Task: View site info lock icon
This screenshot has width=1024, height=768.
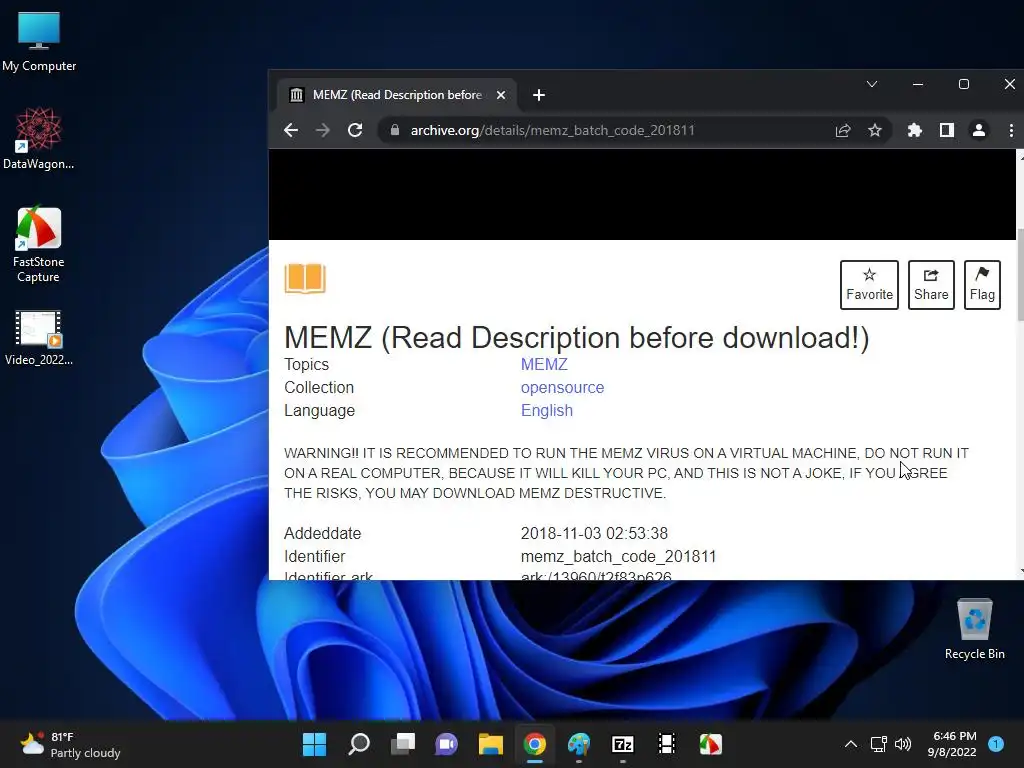Action: point(394,130)
